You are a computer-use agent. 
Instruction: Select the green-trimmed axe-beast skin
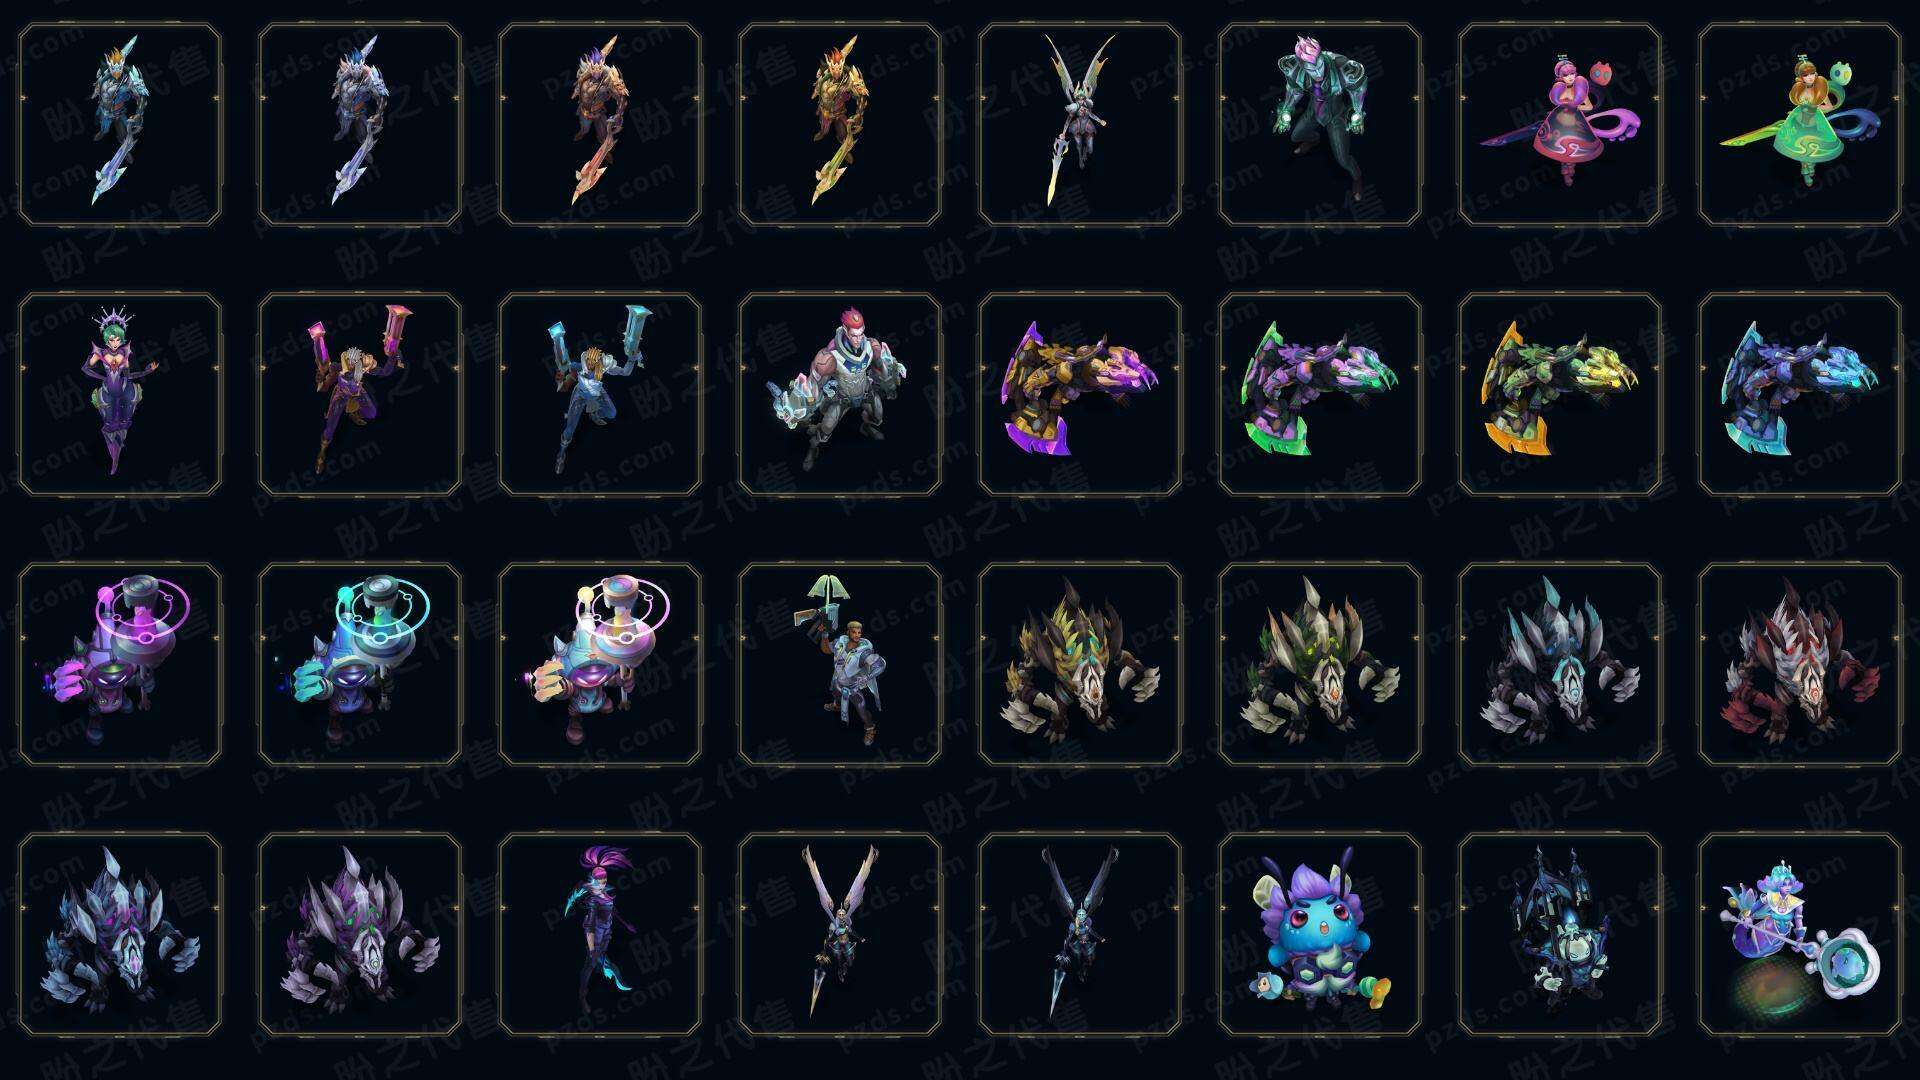pos(1320,394)
